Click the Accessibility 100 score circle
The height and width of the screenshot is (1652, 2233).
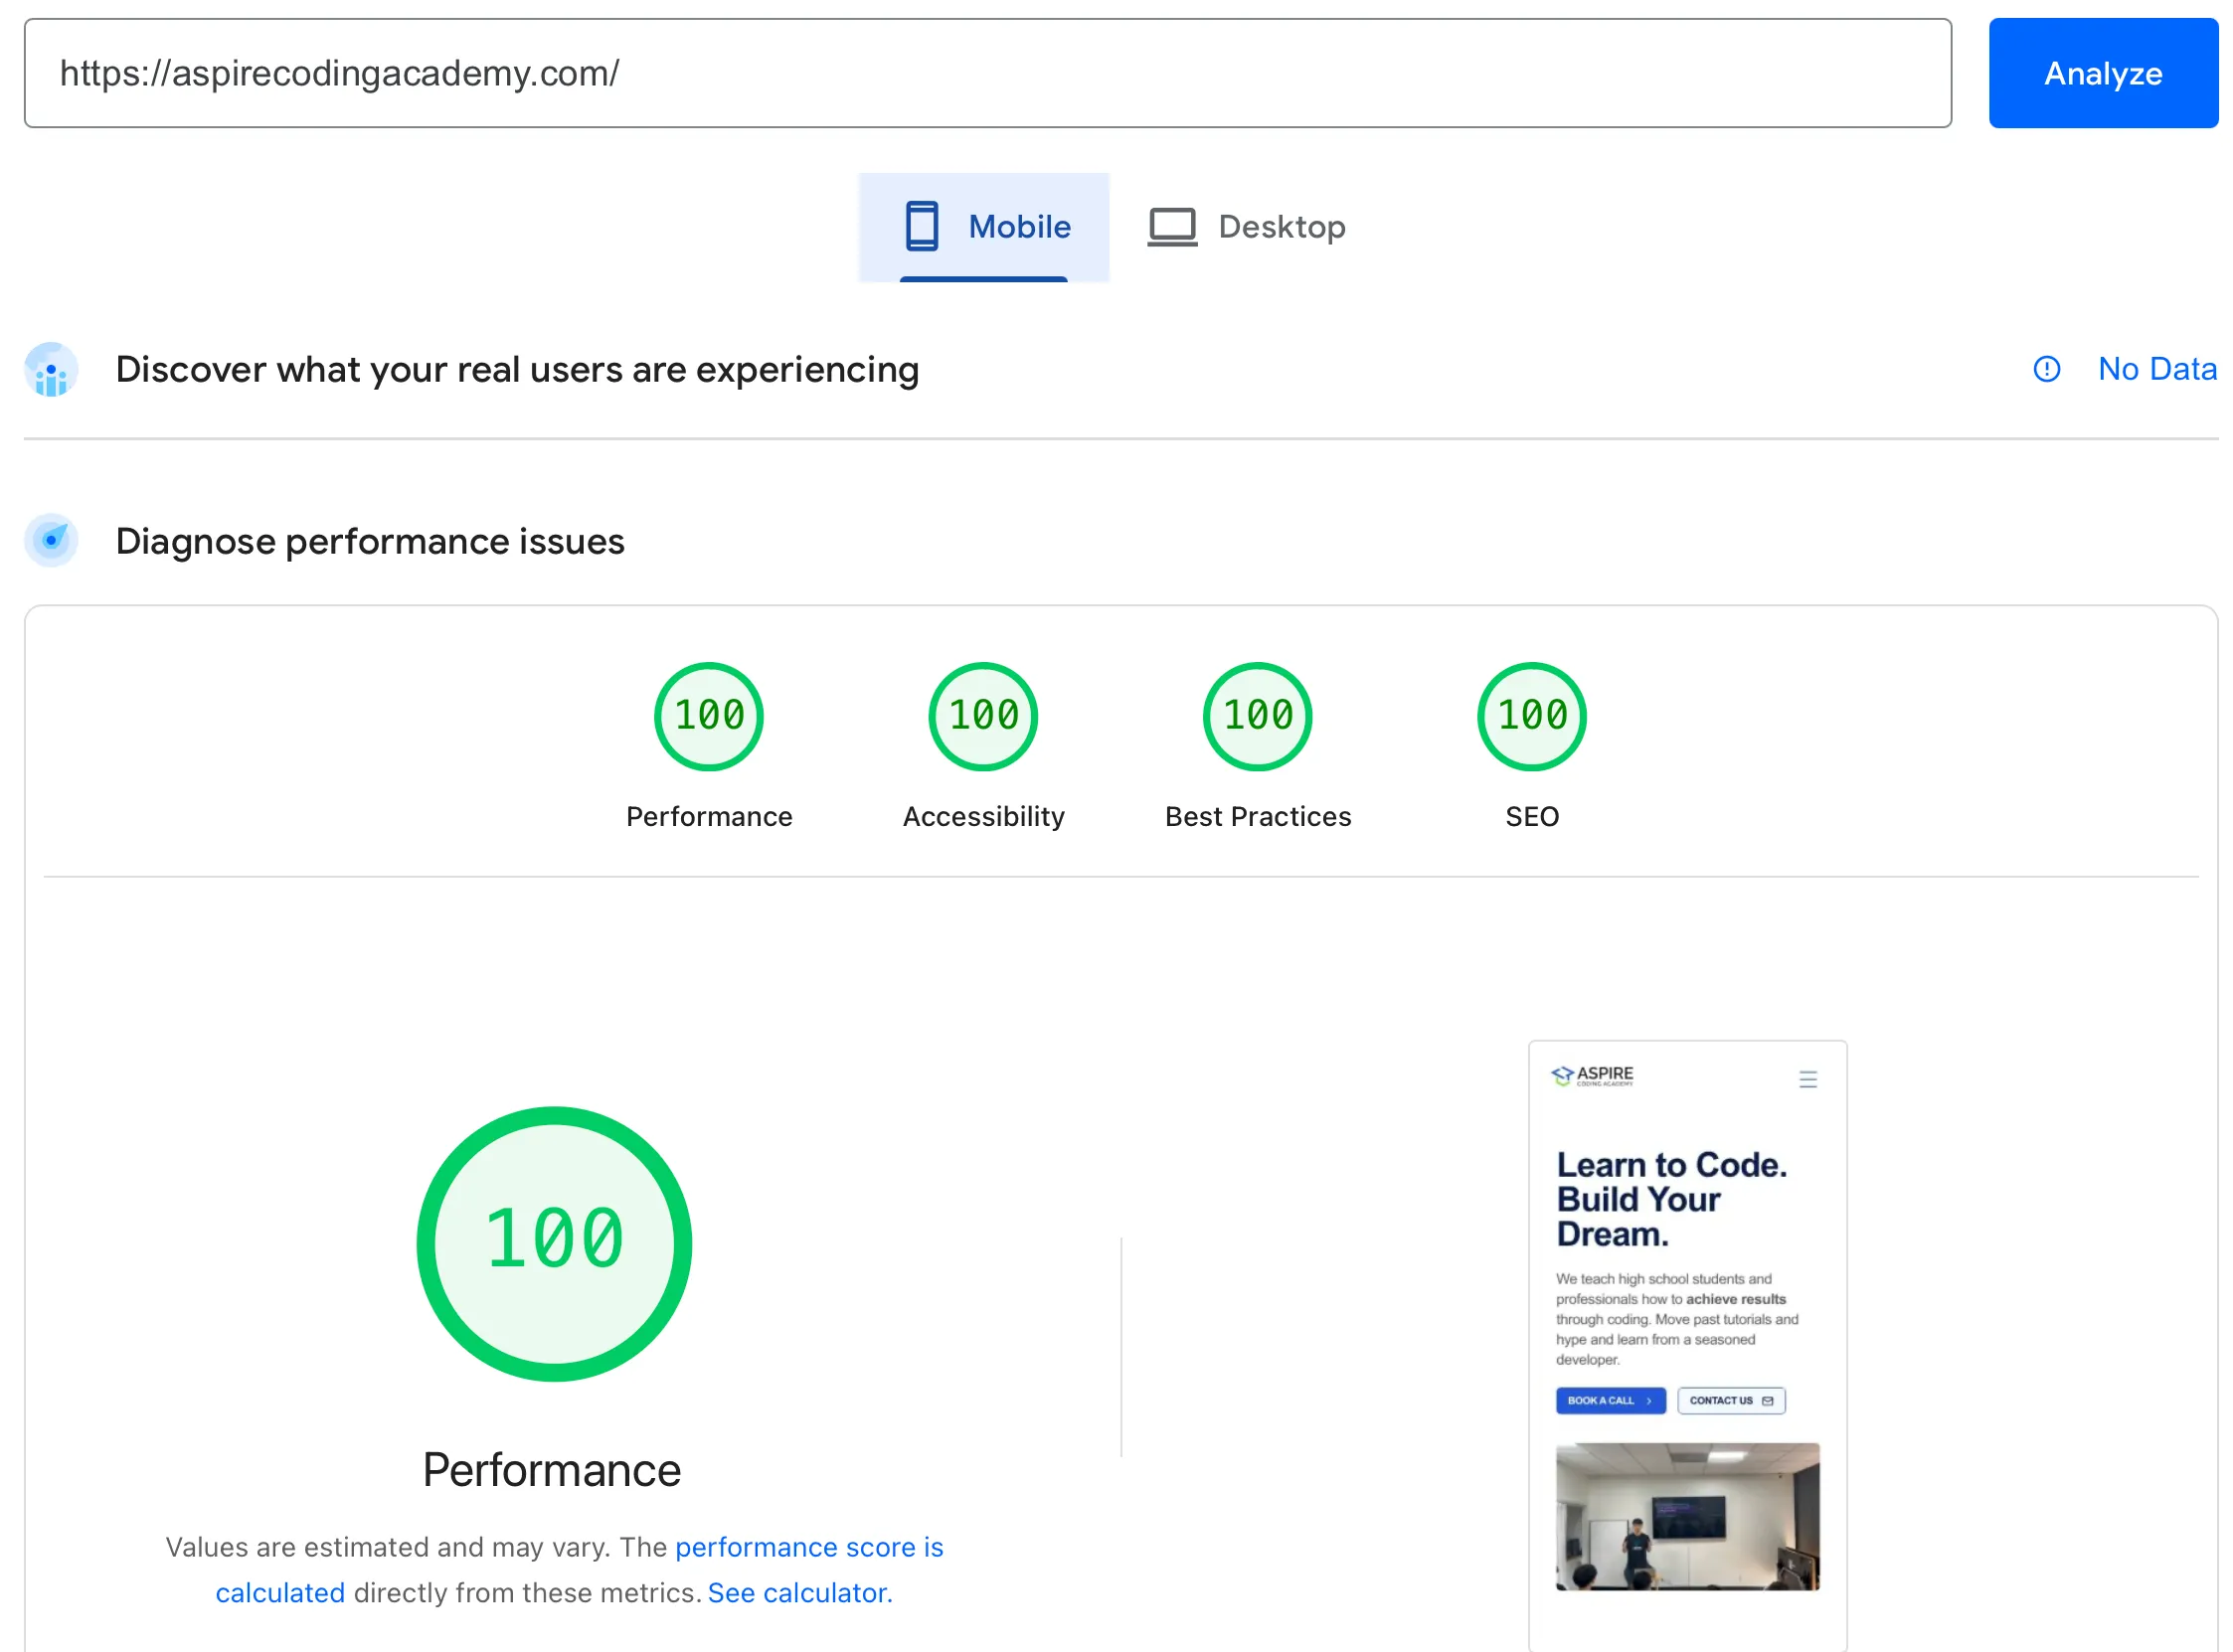click(x=982, y=715)
